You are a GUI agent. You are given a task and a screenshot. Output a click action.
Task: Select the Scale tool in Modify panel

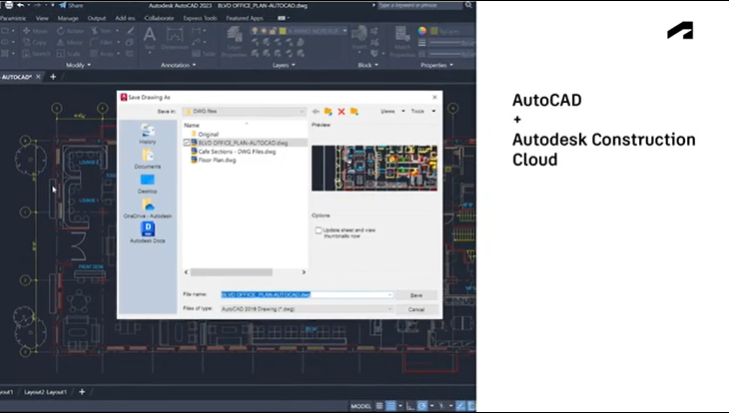69,54
